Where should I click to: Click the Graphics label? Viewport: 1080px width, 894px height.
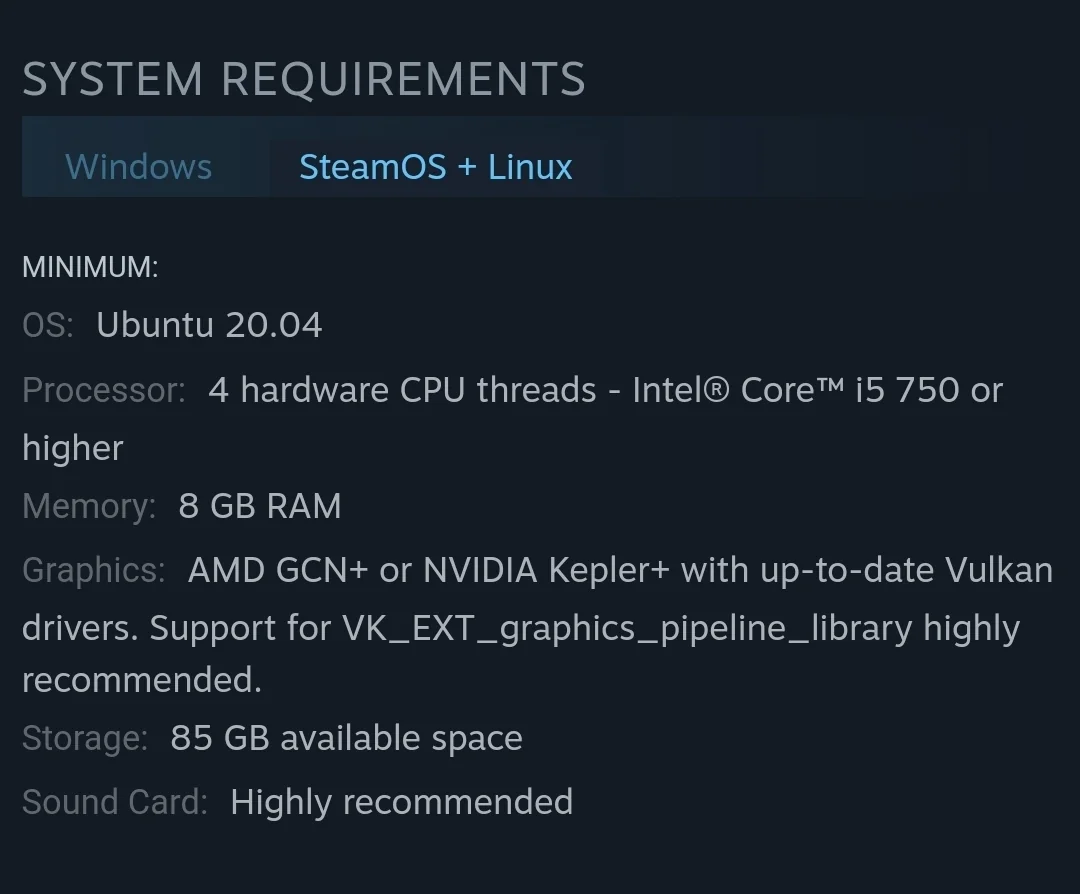coord(92,570)
